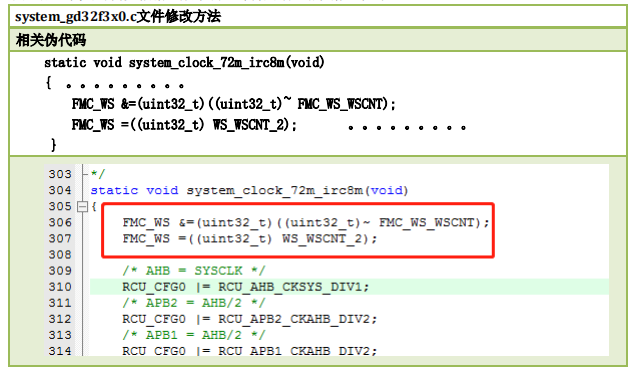Click pseudocode line 'FMC_WS =((uint32_t) WS_WSCNT_2);'
This screenshot has height=372, width=635.
(184, 125)
